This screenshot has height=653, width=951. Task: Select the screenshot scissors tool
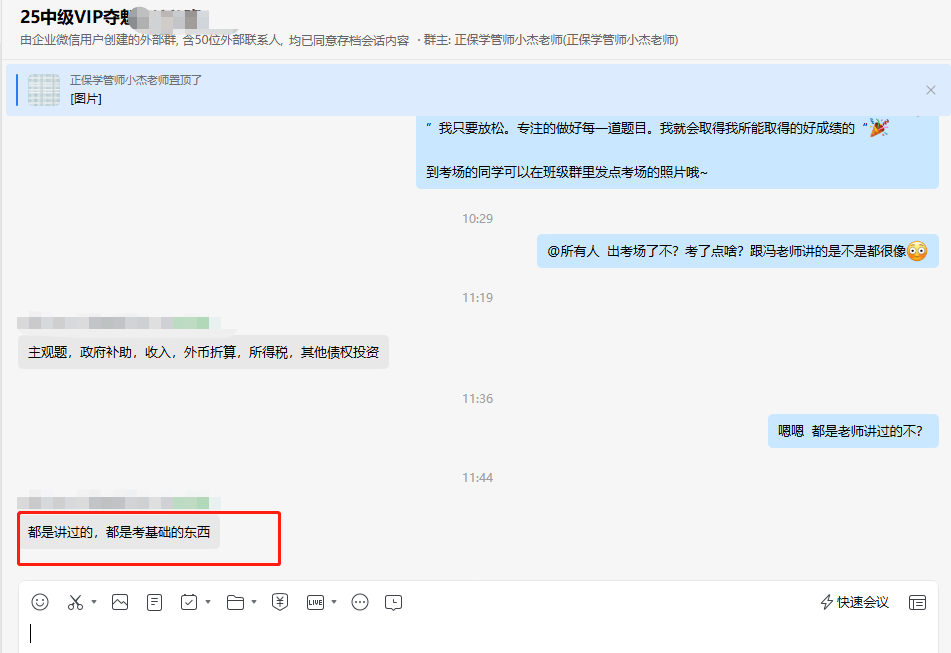point(74,602)
